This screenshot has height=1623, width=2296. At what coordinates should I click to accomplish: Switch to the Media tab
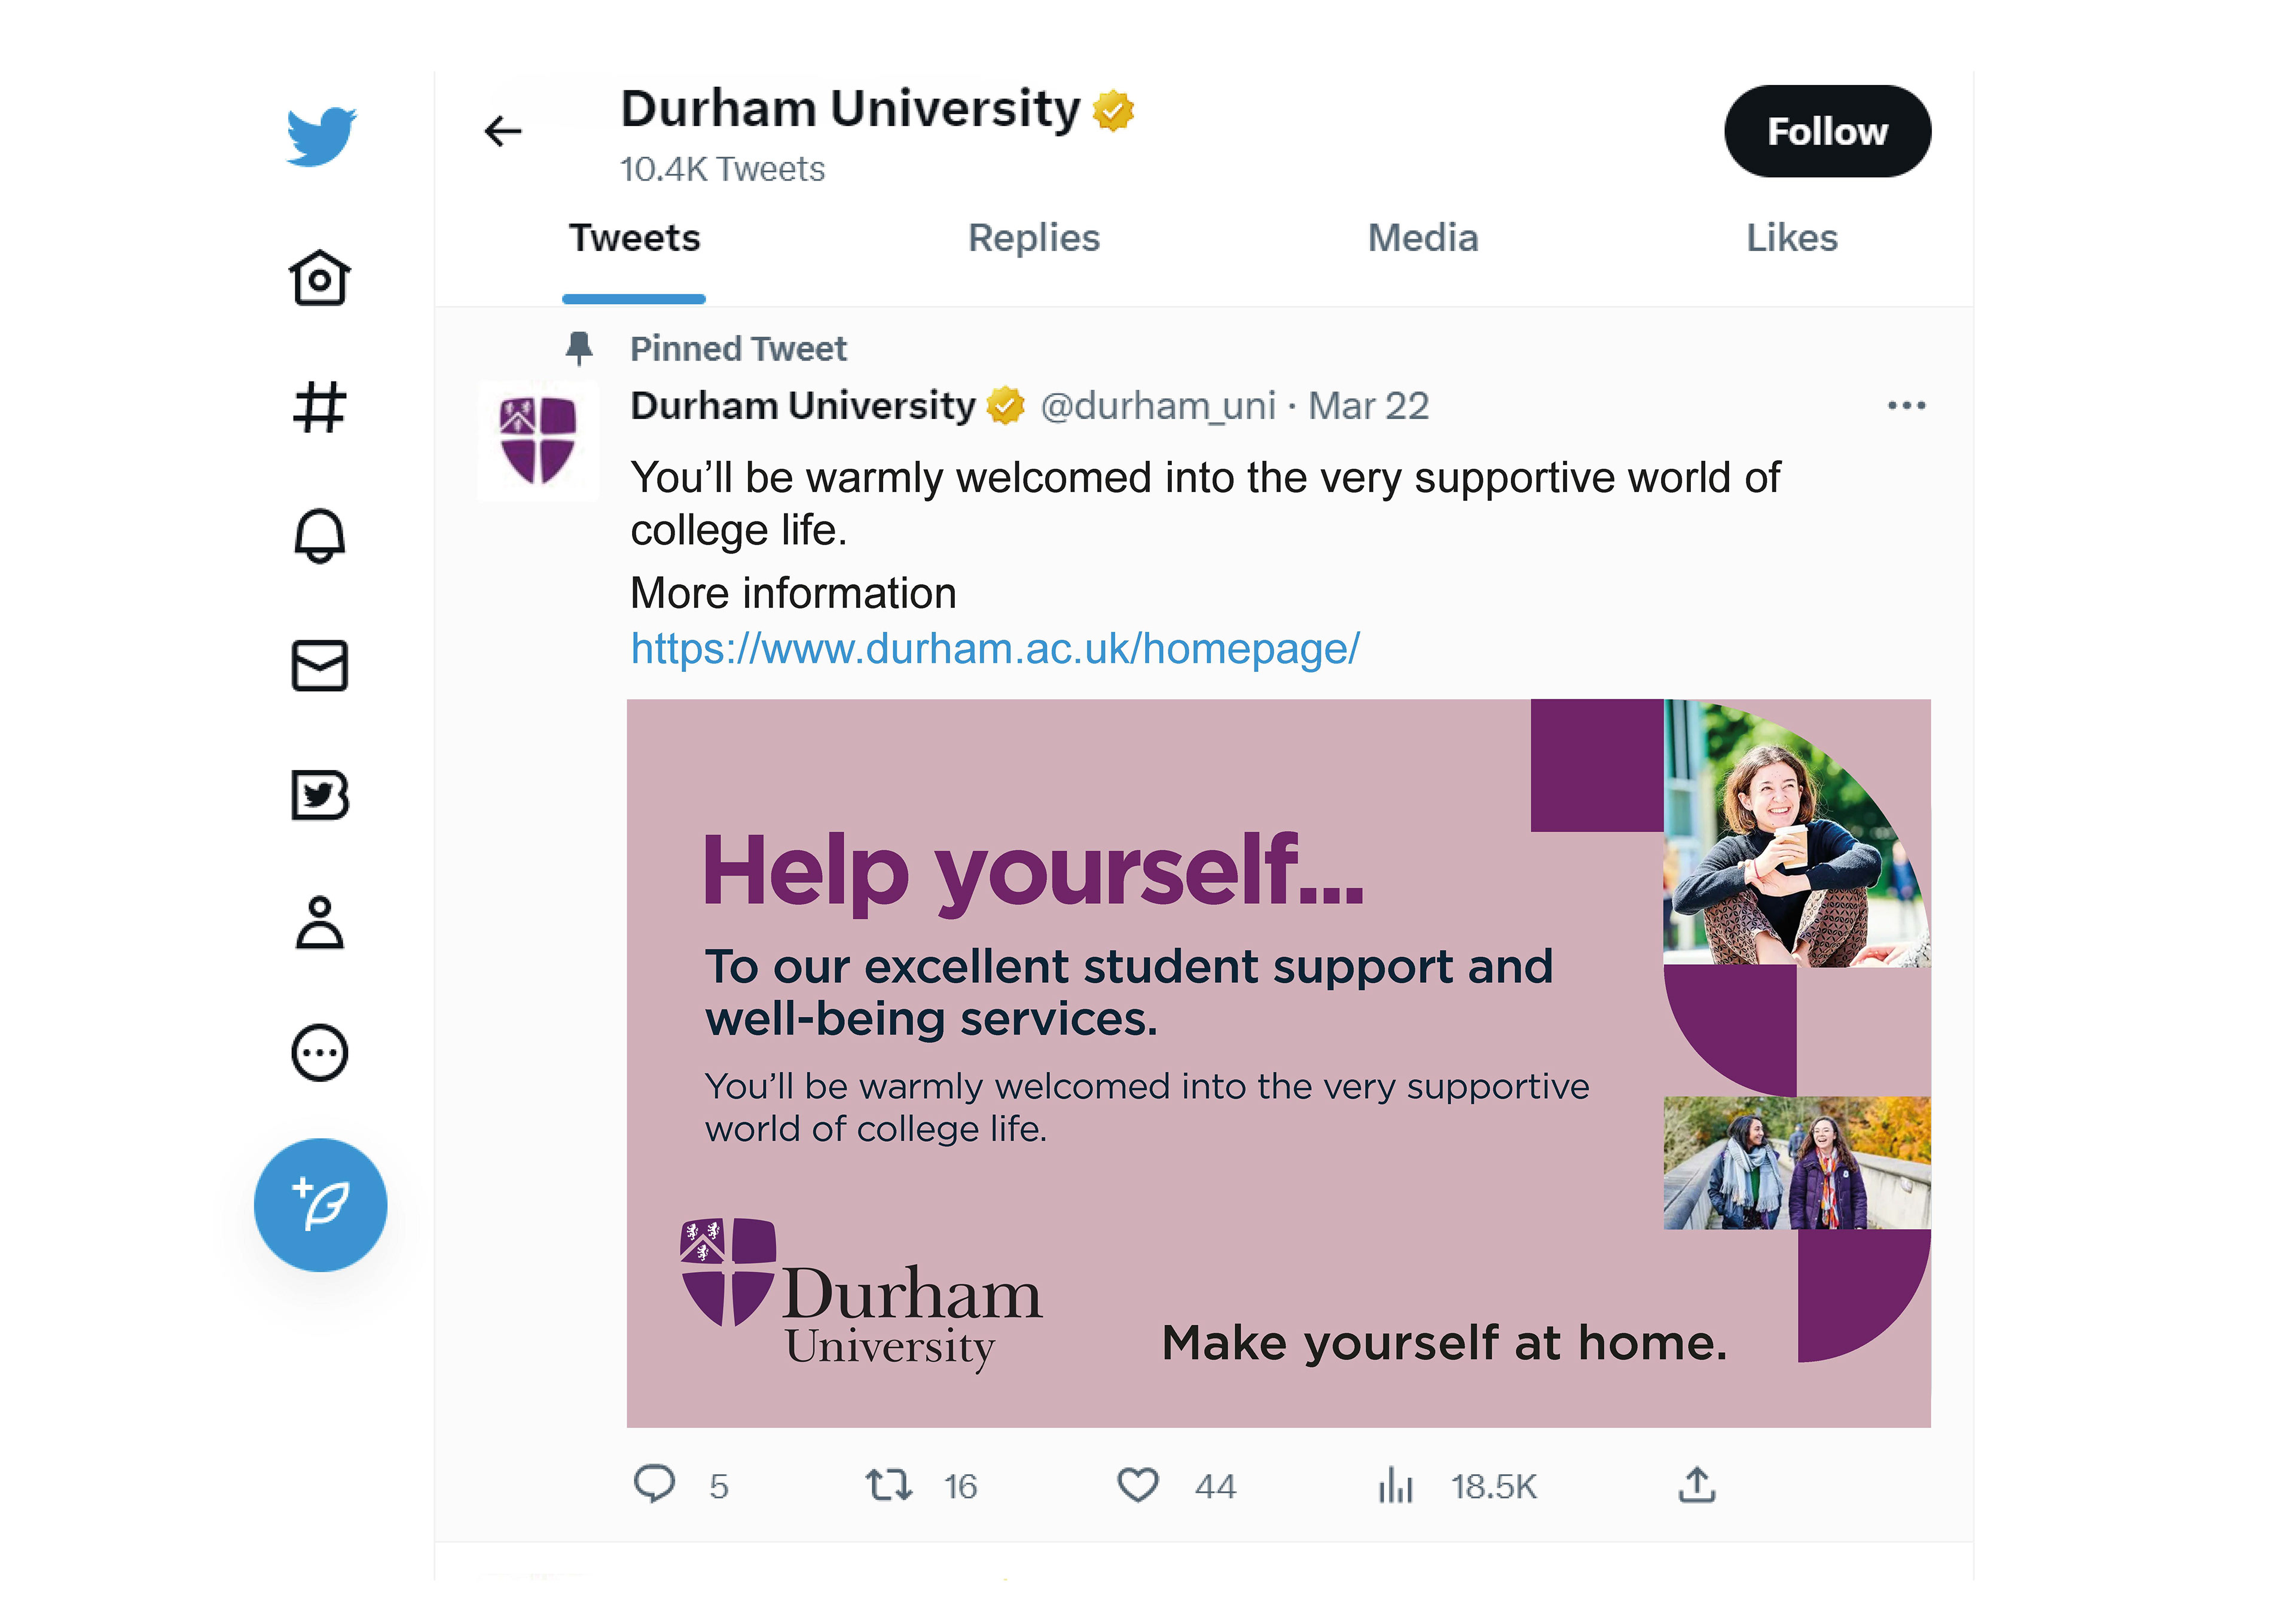point(1422,238)
